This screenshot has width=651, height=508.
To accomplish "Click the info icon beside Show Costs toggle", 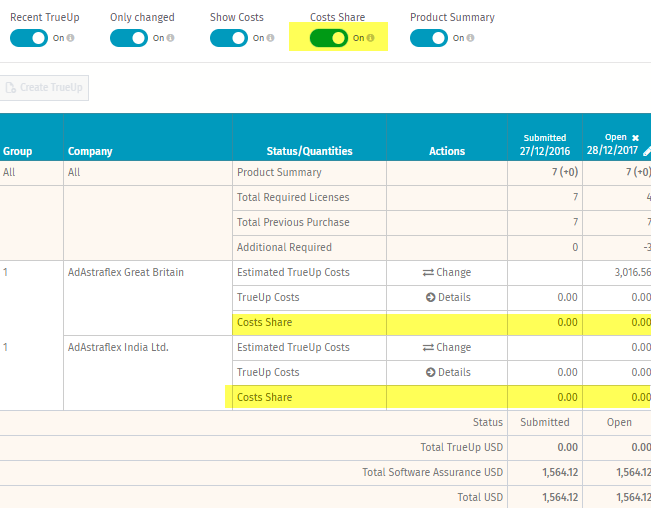I will (270, 38).
